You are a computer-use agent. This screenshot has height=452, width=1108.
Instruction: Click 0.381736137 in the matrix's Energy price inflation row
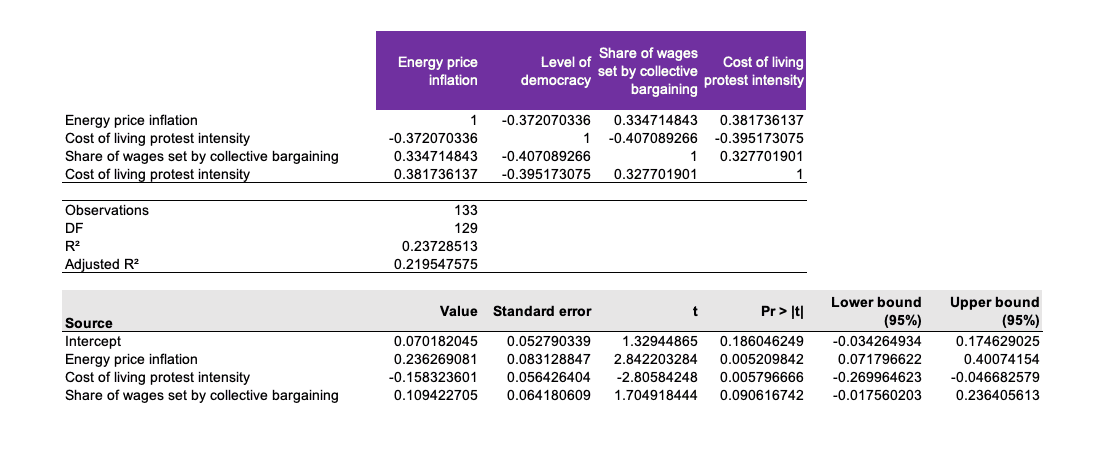click(x=762, y=120)
